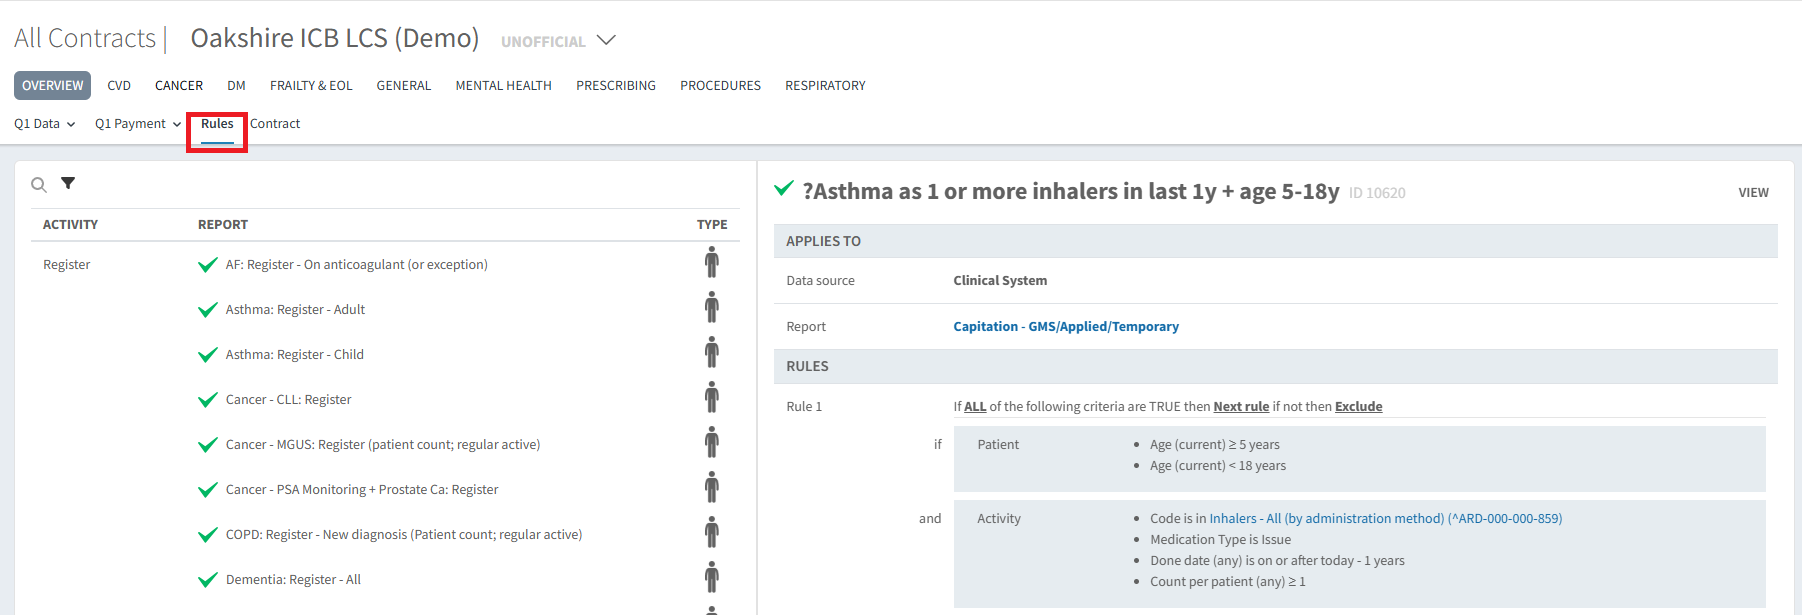Click person icon for PSA Monitoring row
This screenshot has height=615, width=1802.
[x=712, y=487]
